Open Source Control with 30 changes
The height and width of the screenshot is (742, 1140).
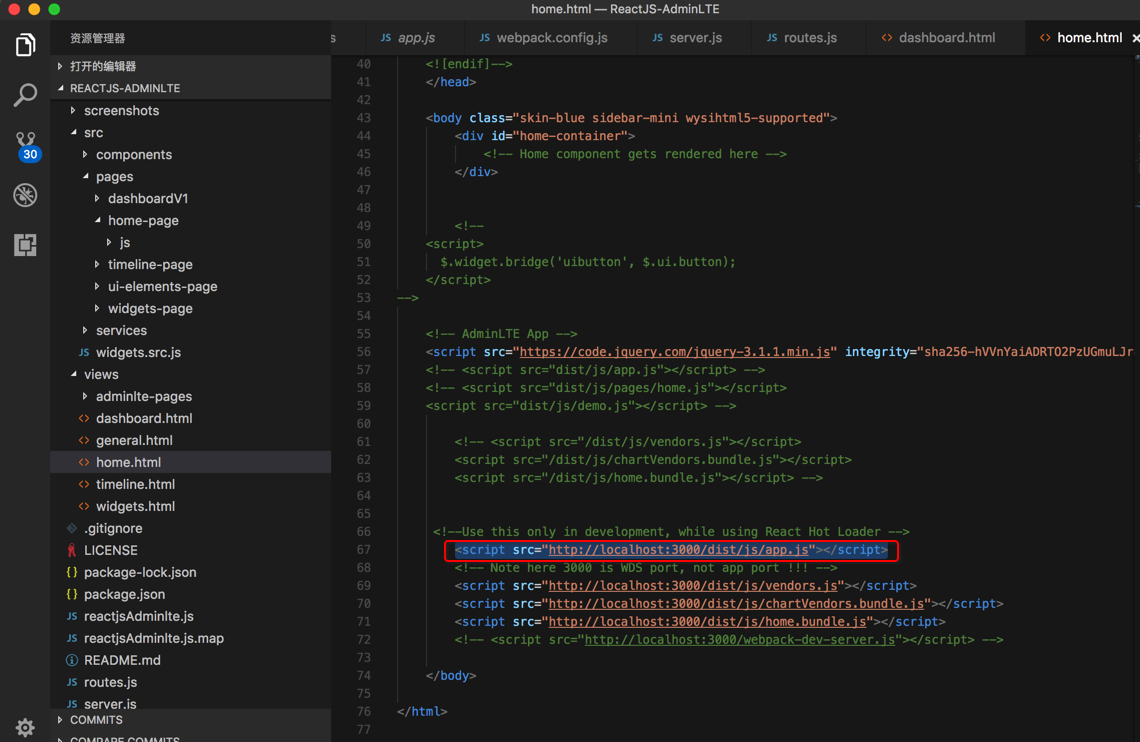25,145
